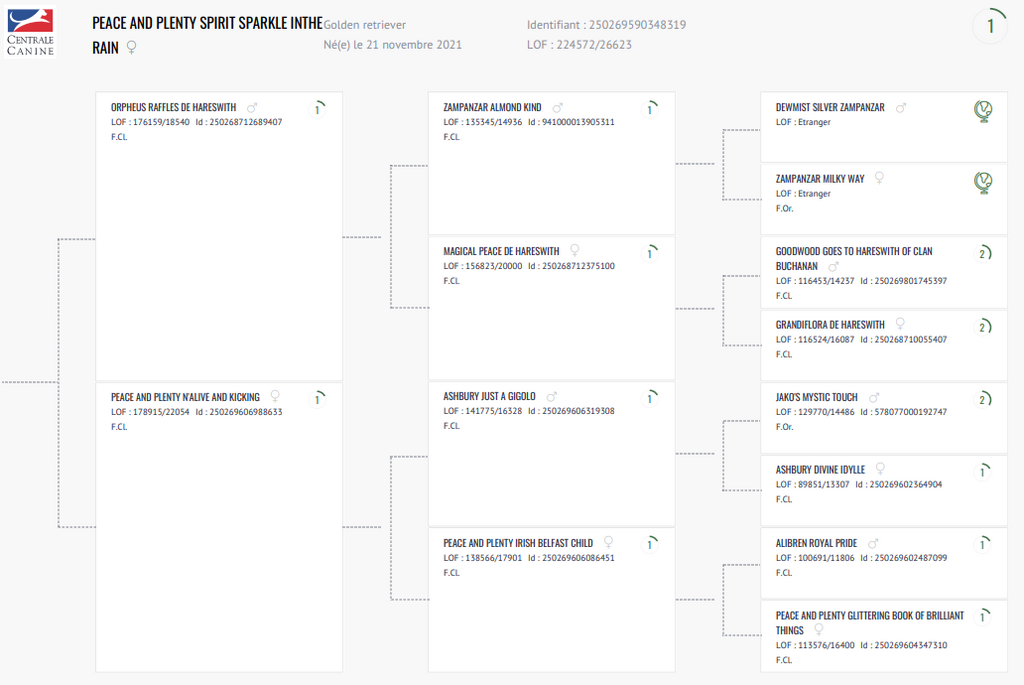This screenshot has width=1024, height=685.
Task: Click the rating badge of Ashbury Divine Idylle
Action: [x=982, y=472]
